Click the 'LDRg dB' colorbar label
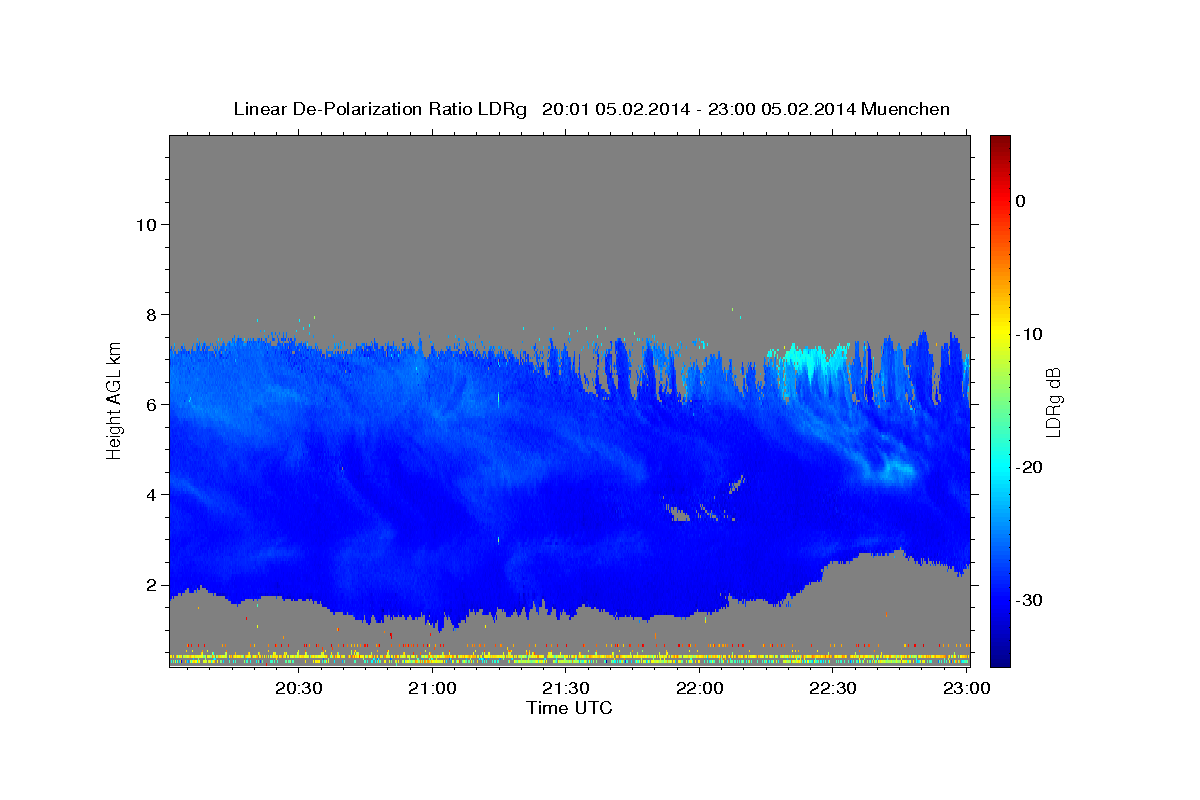 point(1052,402)
